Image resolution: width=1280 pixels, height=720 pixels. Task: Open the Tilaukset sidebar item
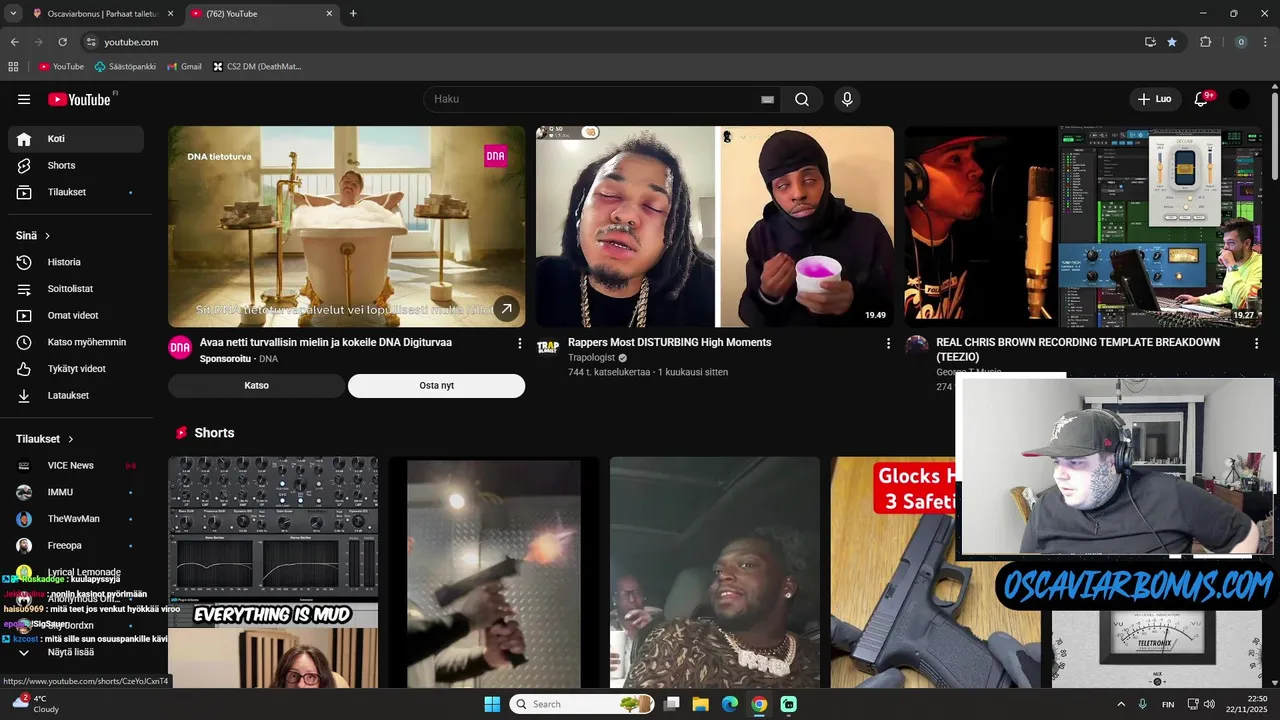[x=76, y=192]
